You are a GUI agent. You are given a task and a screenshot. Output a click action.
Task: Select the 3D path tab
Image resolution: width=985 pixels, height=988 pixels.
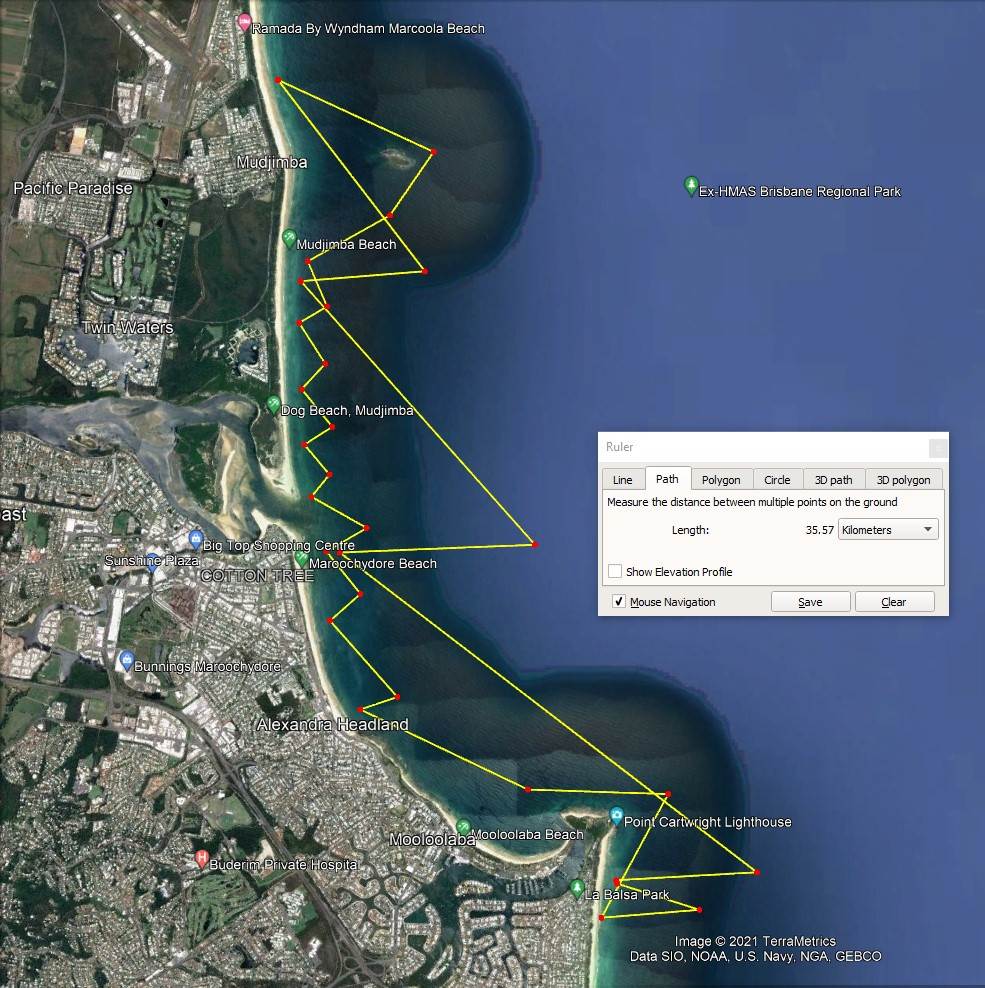tap(833, 480)
